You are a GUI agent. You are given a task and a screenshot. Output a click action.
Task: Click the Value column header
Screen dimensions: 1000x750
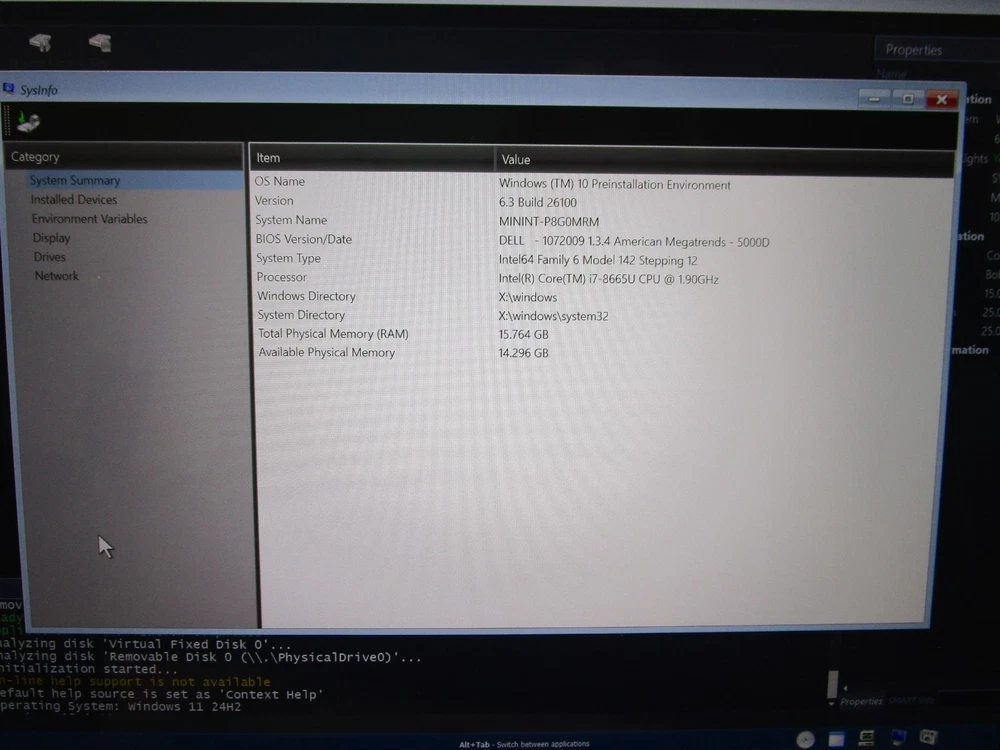(x=720, y=159)
